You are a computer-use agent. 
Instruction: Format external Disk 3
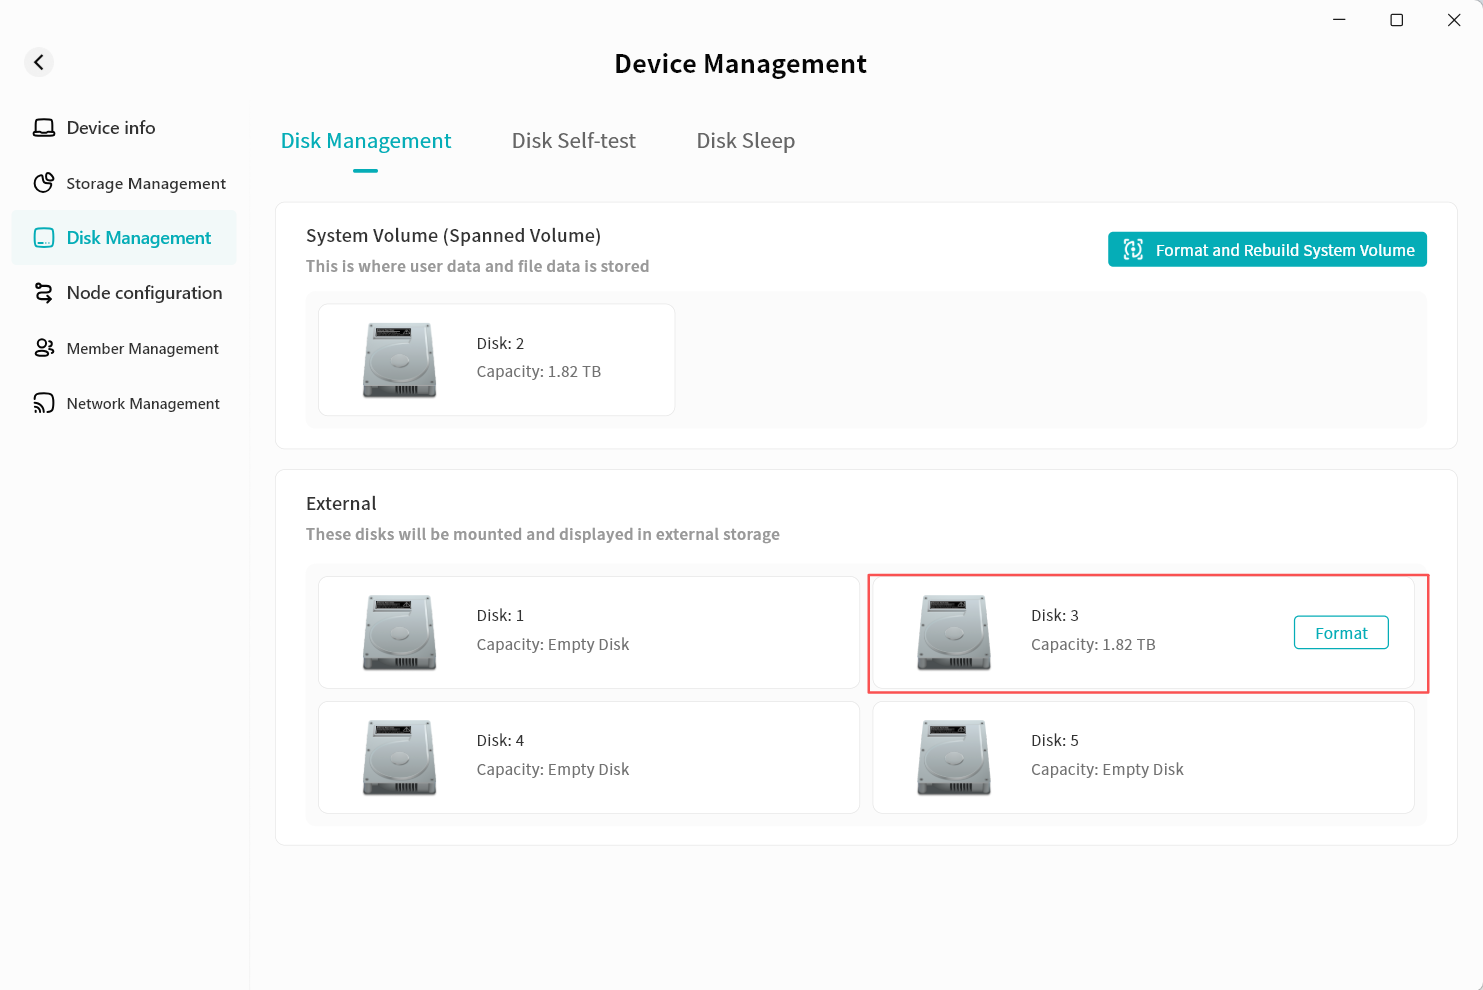pyautogui.click(x=1340, y=633)
